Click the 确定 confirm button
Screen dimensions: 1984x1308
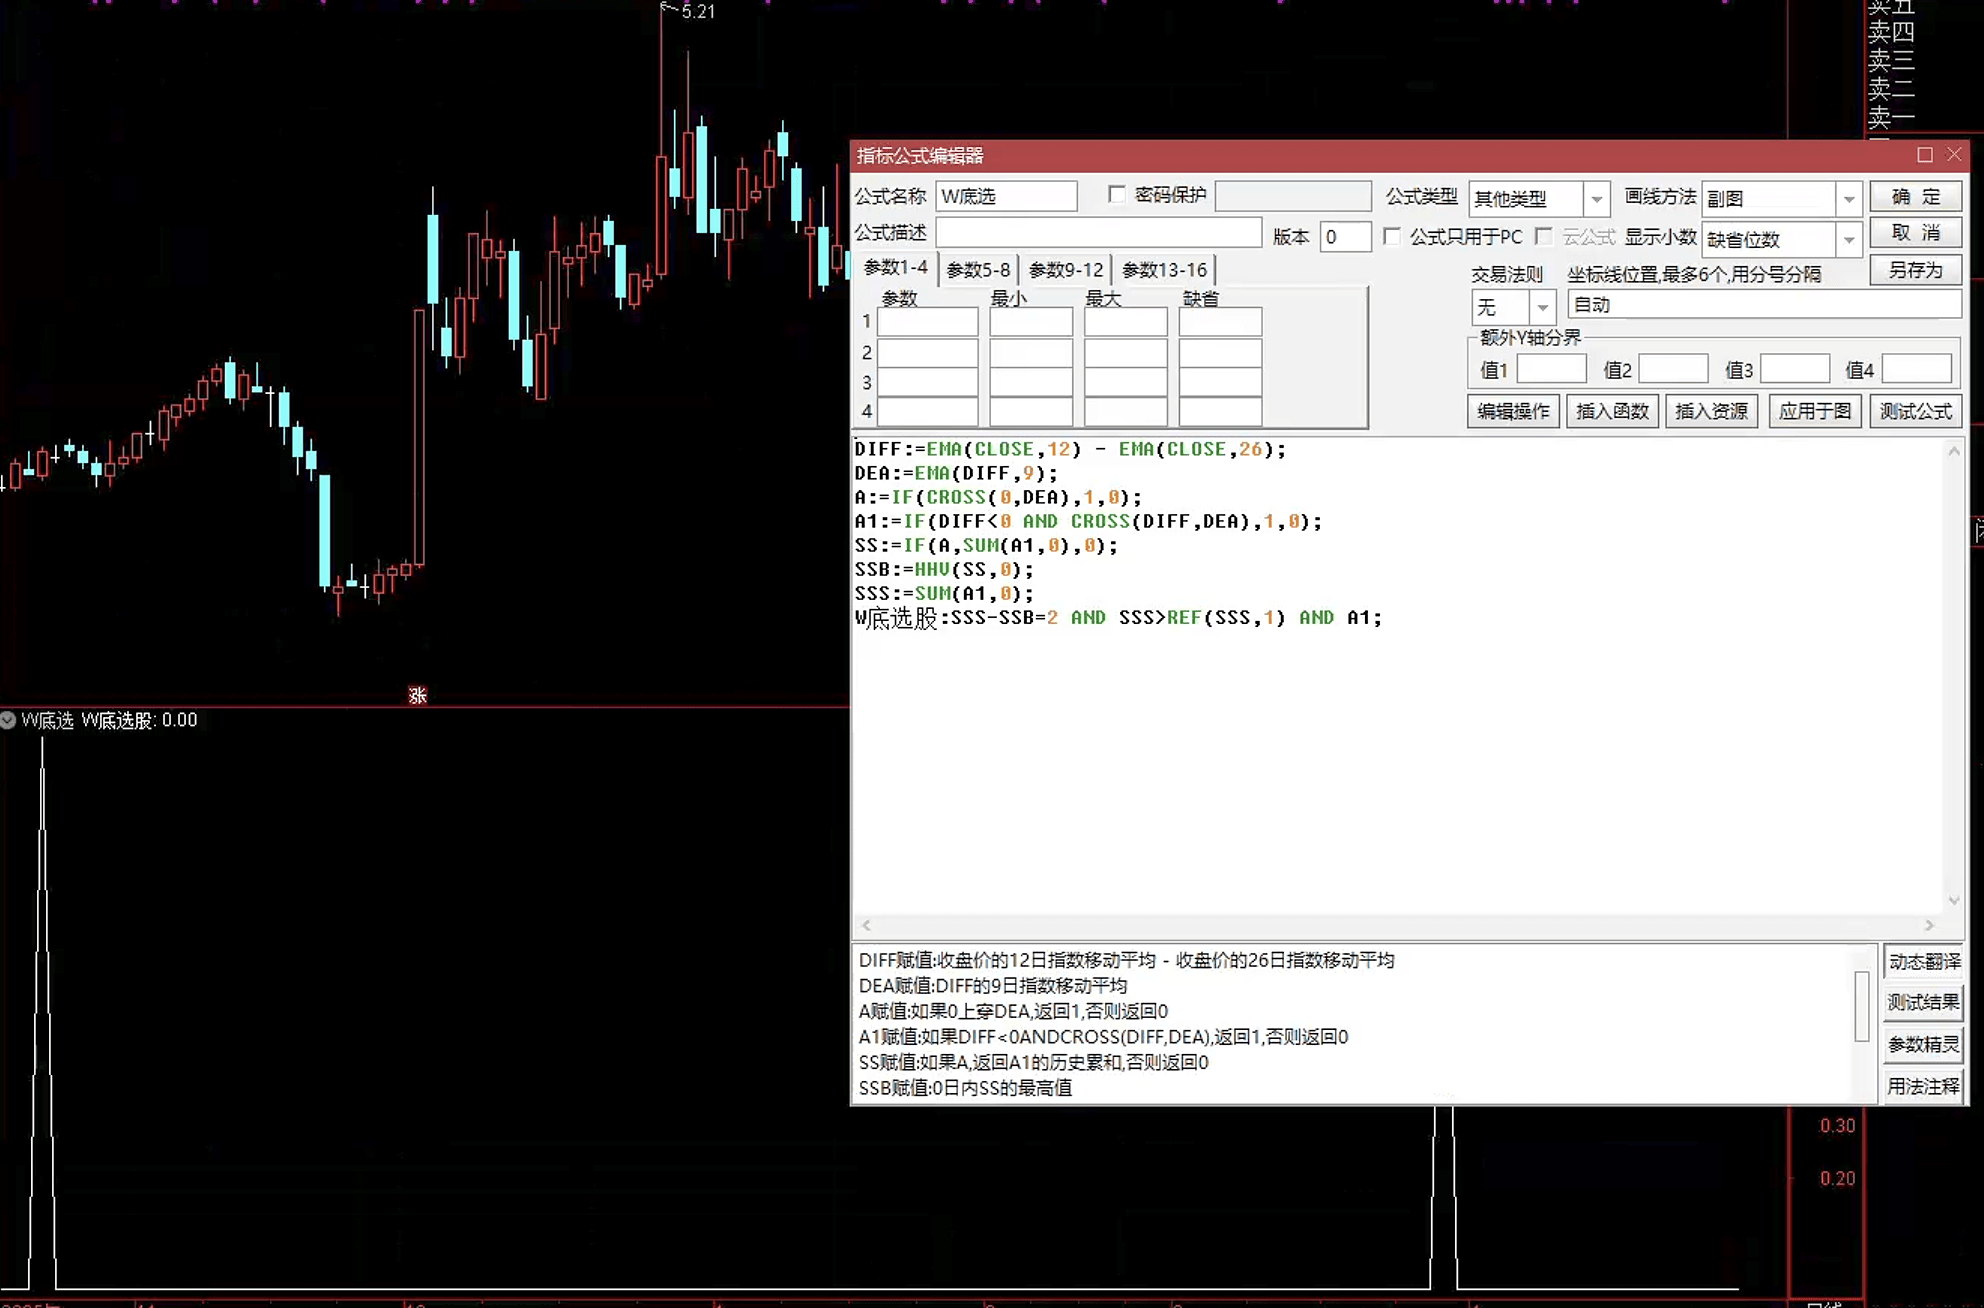[x=1915, y=197]
